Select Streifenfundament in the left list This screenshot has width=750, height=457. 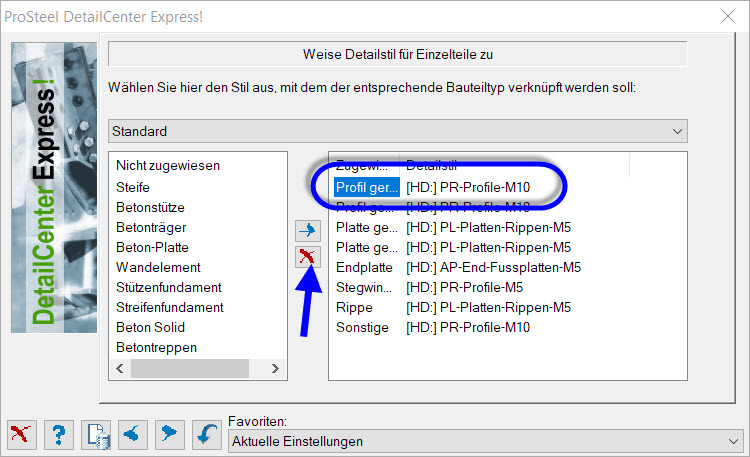coord(170,308)
